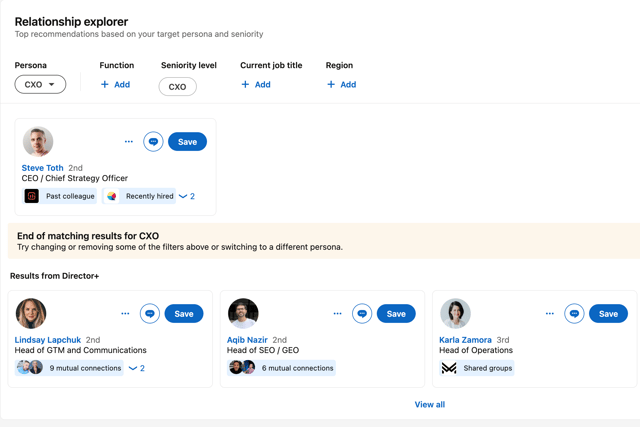Add a Current job title filter
This screenshot has width=640, height=427.
pyautogui.click(x=256, y=85)
